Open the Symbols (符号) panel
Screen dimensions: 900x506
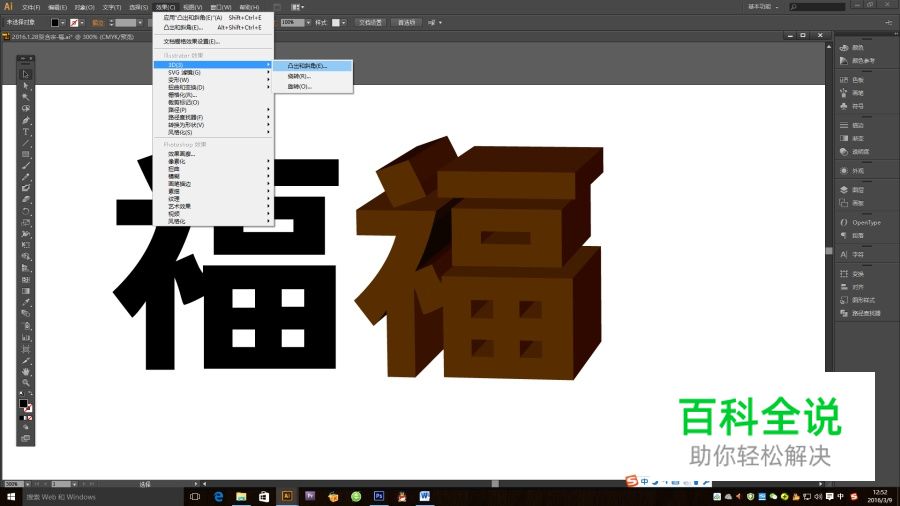[x=853, y=106]
